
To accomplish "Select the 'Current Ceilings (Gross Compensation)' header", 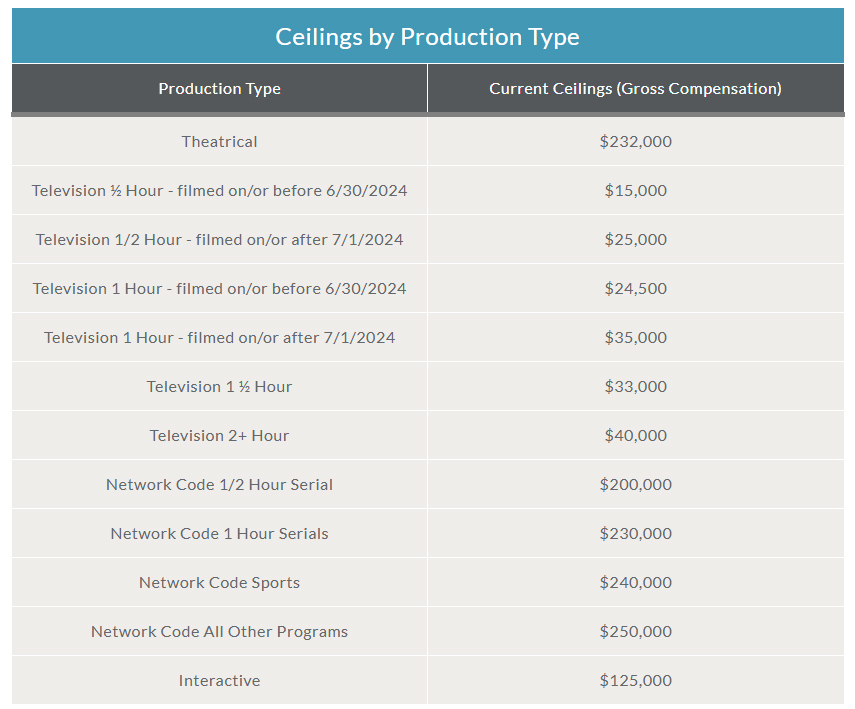I will click(x=635, y=88).
